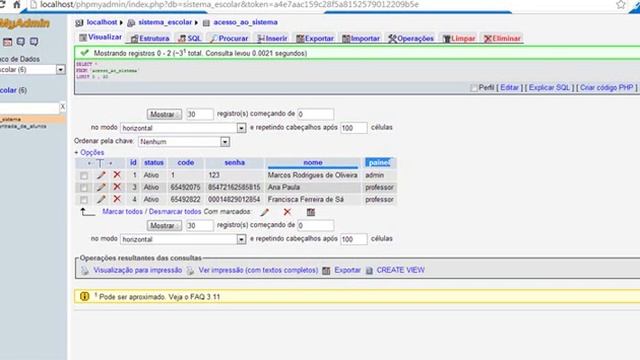Click CREATE VIEW link
The width and height of the screenshot is (640, 360).
[x=400, y=270]
